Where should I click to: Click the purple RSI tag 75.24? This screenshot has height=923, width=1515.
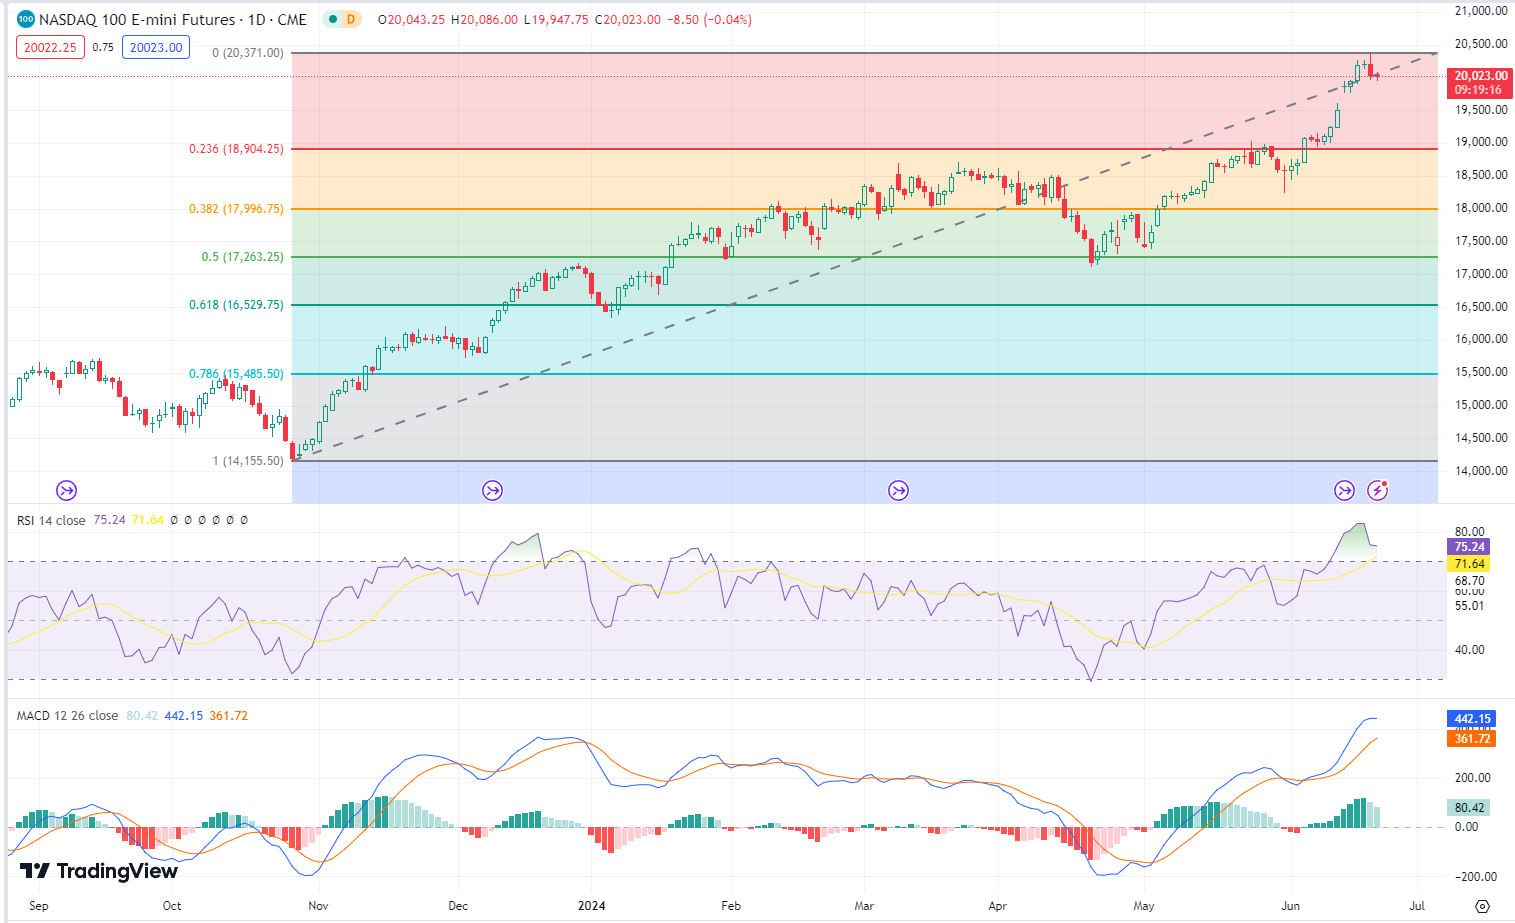pos(1469,547)
